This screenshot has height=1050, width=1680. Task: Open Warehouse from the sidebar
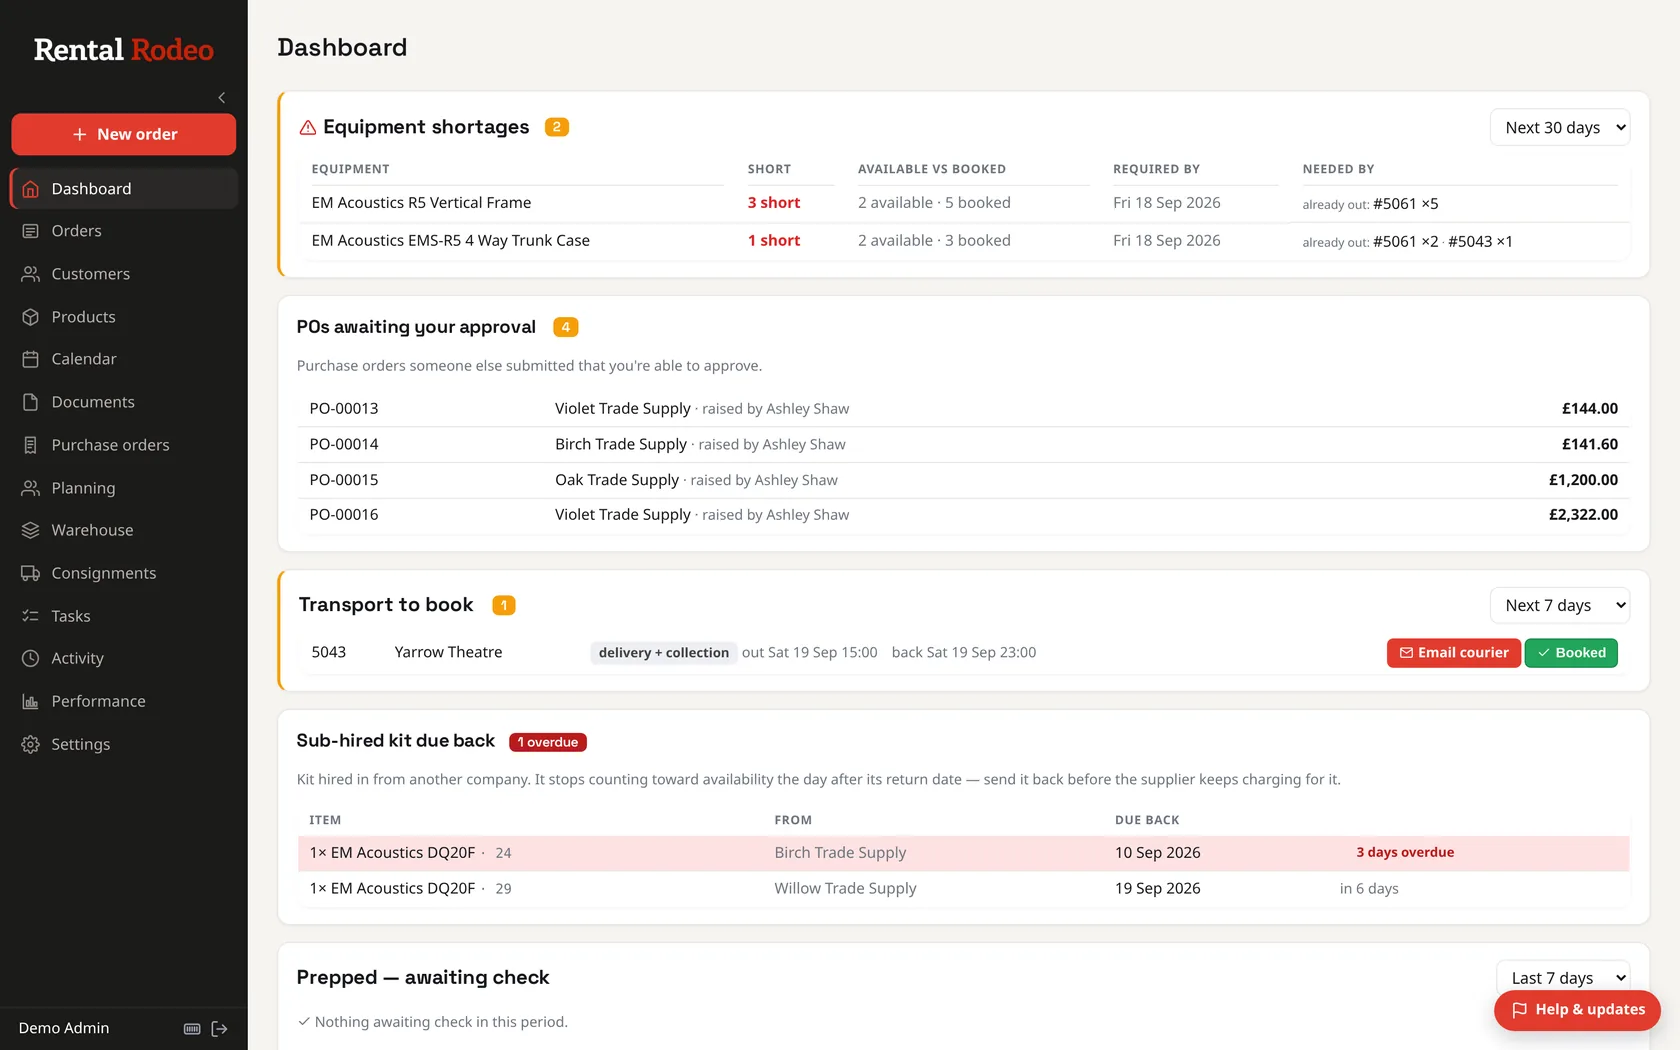[x=124, y=530]
